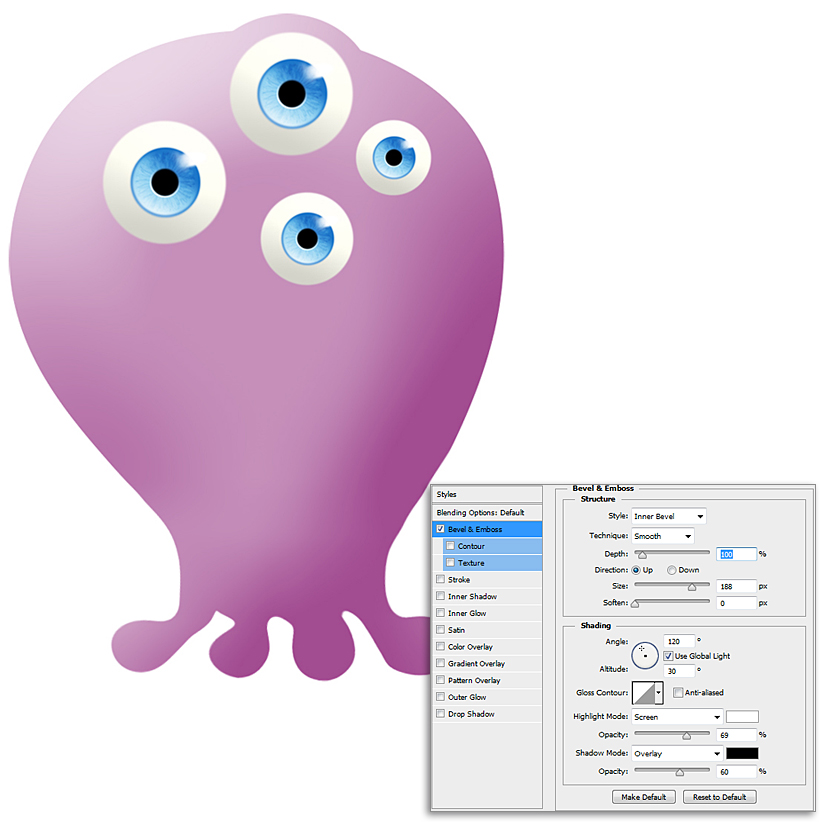This screenshot has width=830, height=830.
Task: Click the Reset to Default button
Action: 719,797
